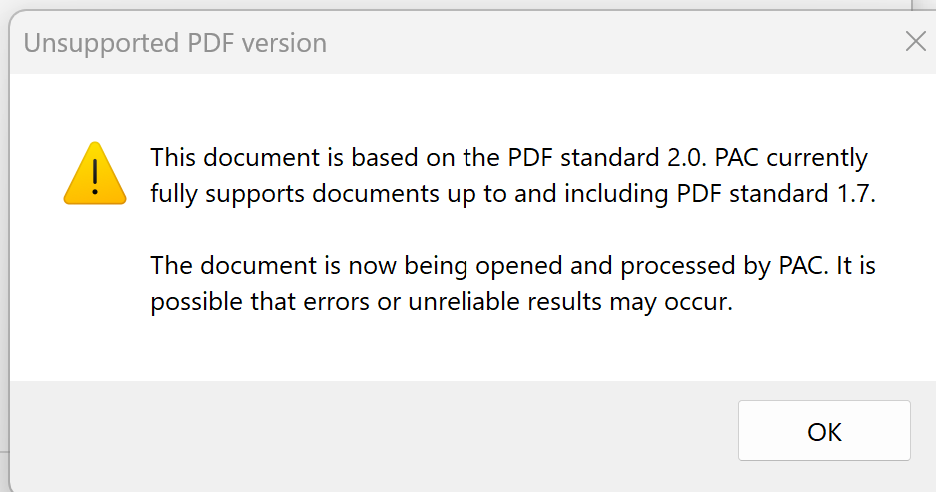Click the "Unsupported PDF version" title text
936x492 pixels.
tap(175, 43)
